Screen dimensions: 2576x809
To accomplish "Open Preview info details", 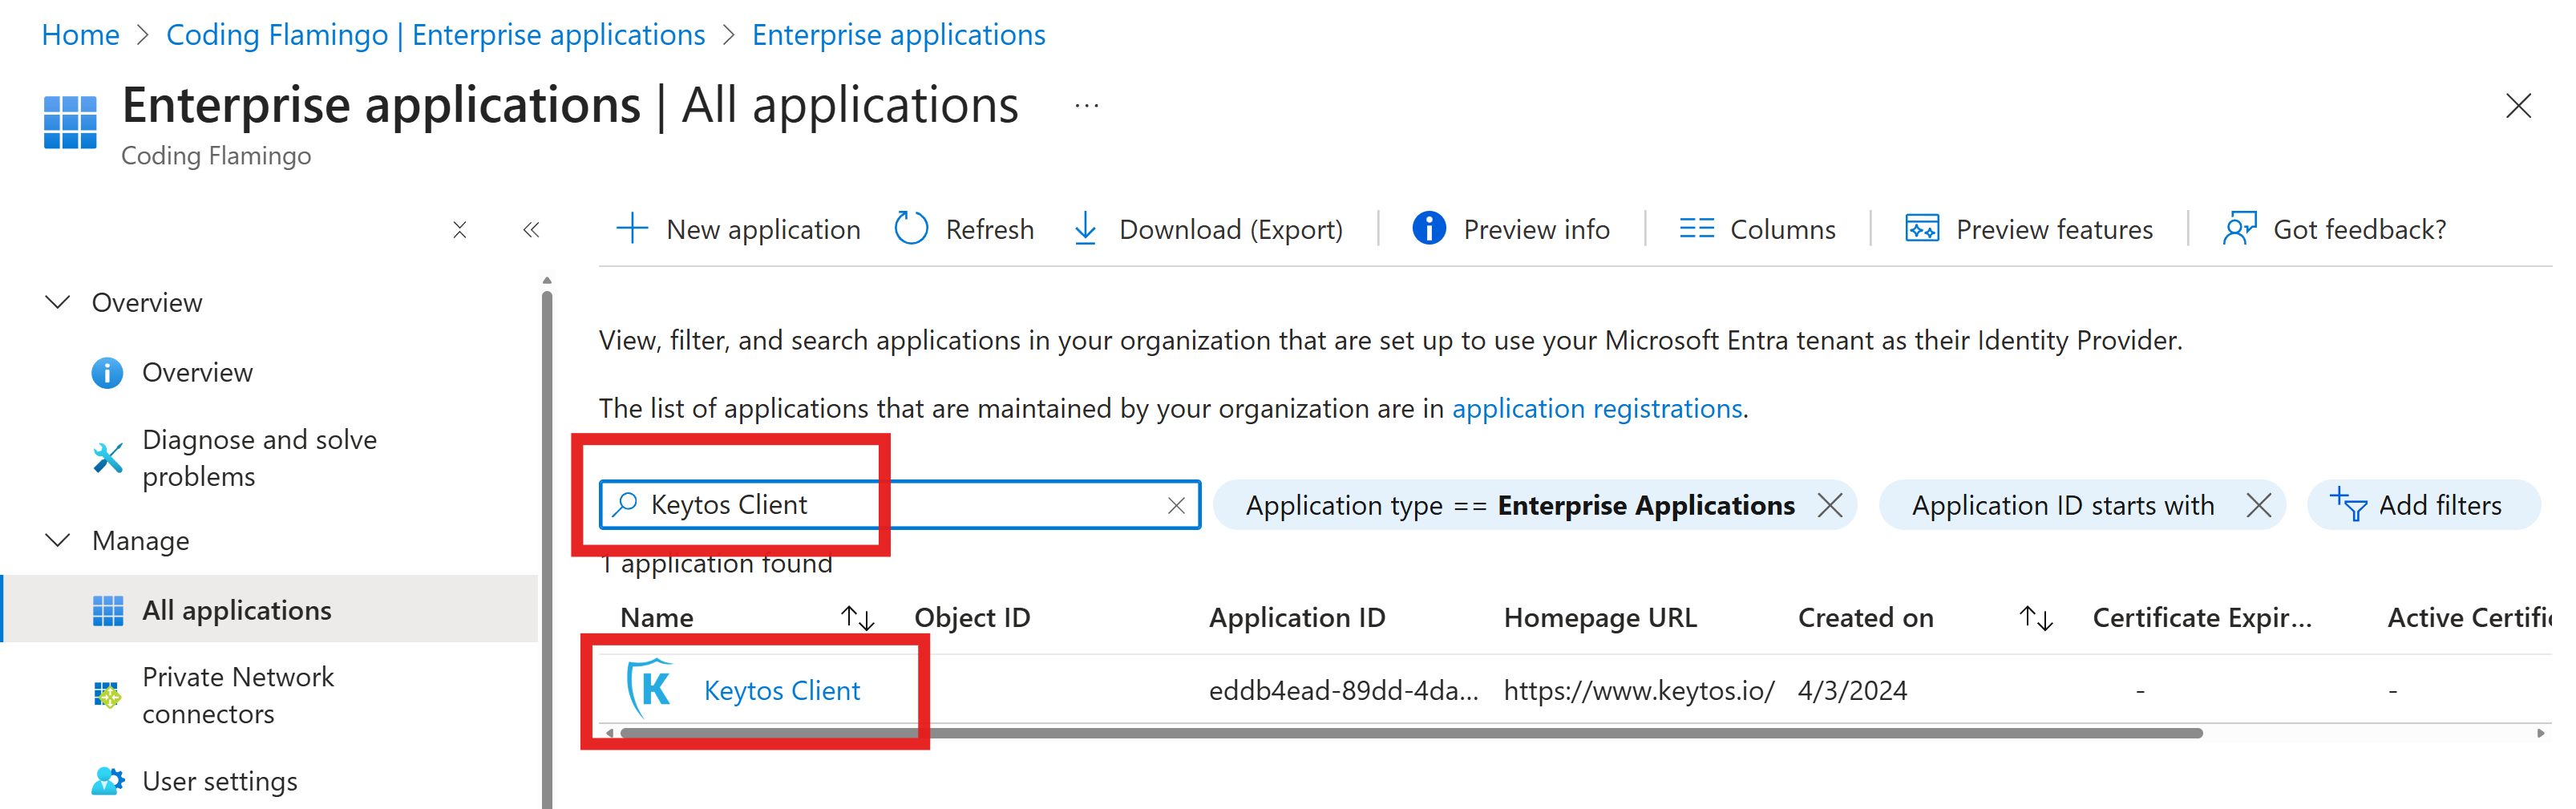I will pos(1509,228).
